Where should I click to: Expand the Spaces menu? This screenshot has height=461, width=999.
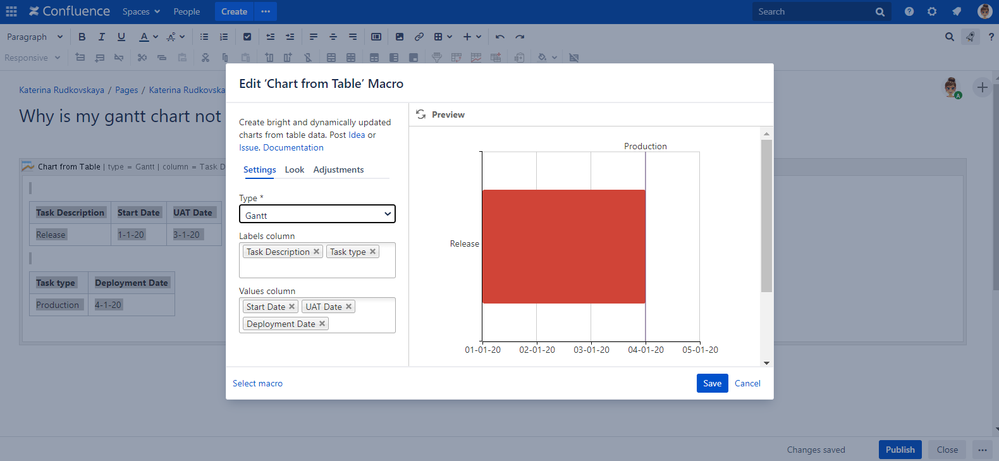141,12
